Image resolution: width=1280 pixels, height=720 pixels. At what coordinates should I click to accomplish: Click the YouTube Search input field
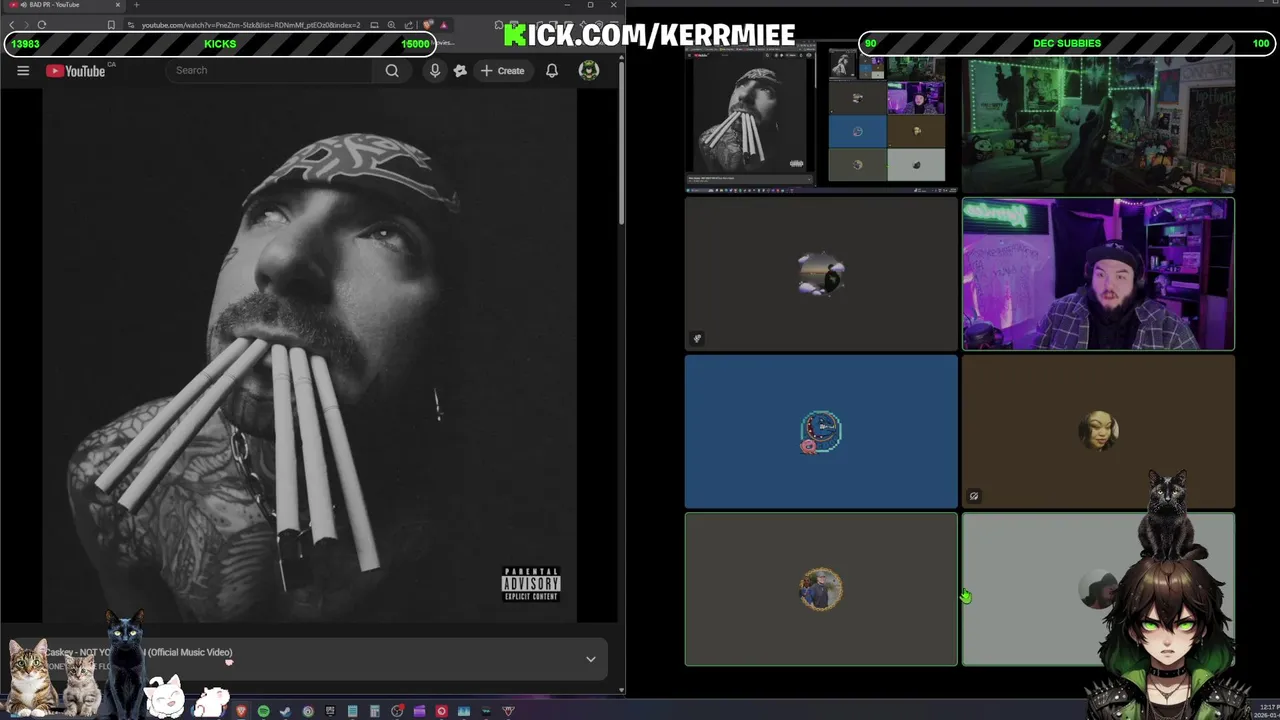pyautogui.click(x=270, y=70)
